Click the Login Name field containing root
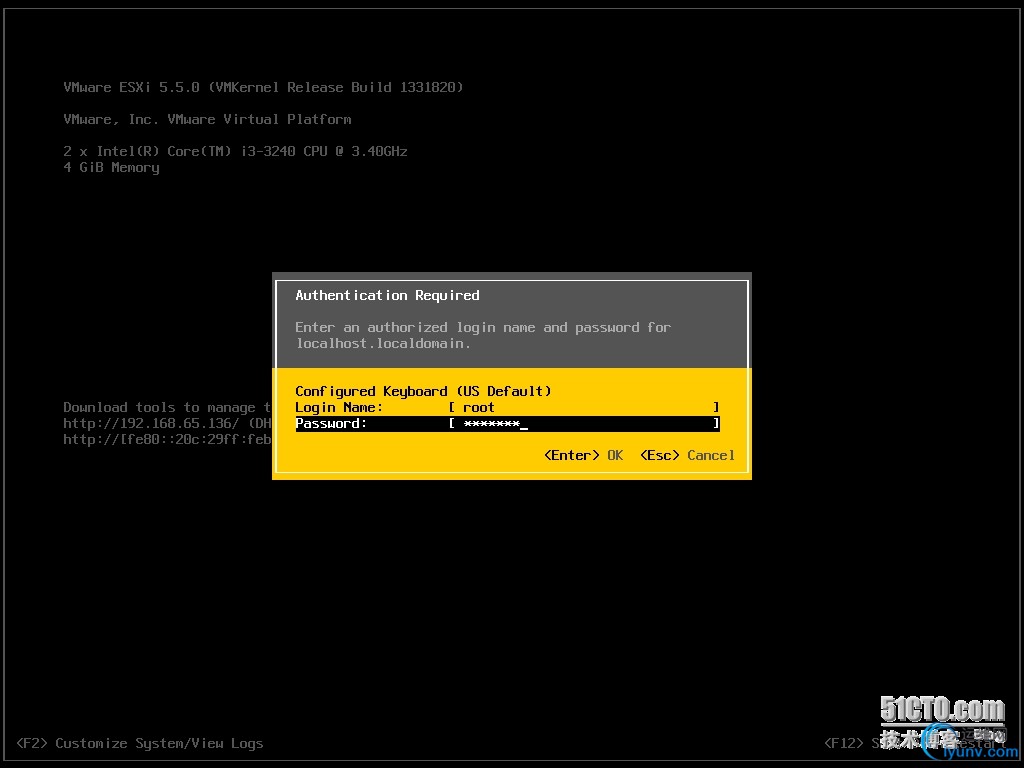The width and height of the screenshot is (1024, 768). (x=584, y=408)
